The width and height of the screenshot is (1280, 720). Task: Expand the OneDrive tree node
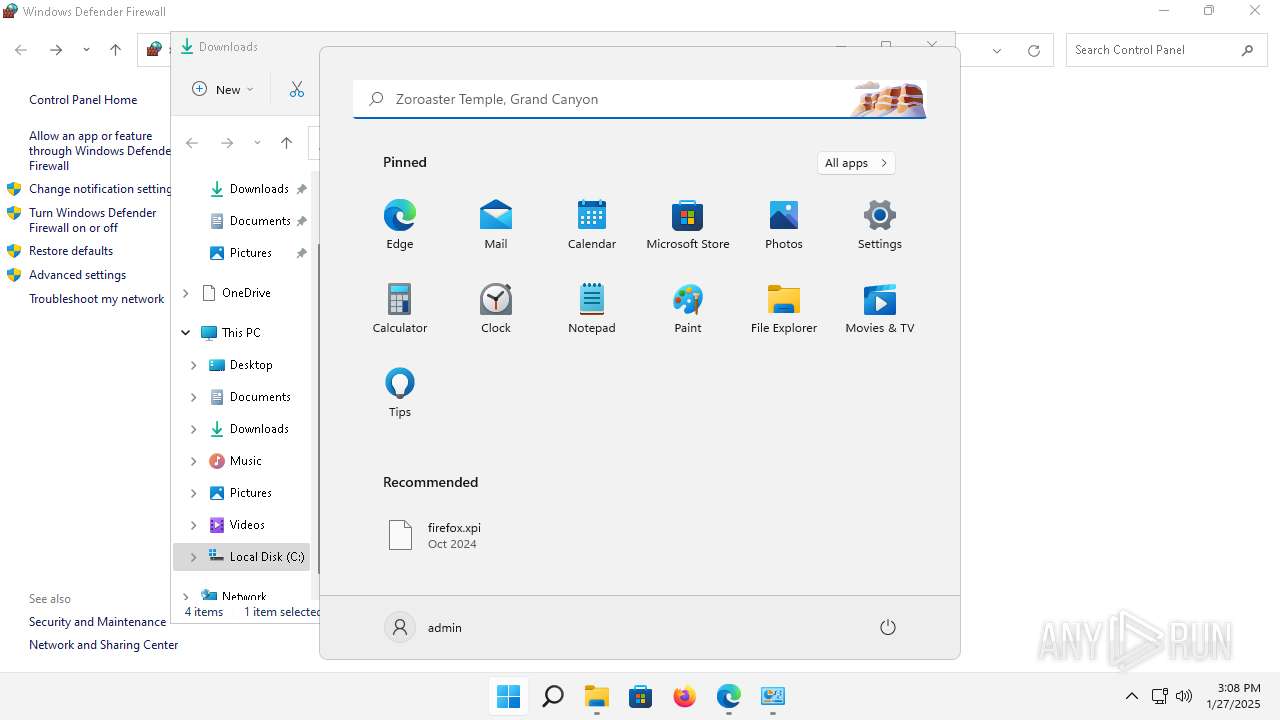(x=185, y=293)
